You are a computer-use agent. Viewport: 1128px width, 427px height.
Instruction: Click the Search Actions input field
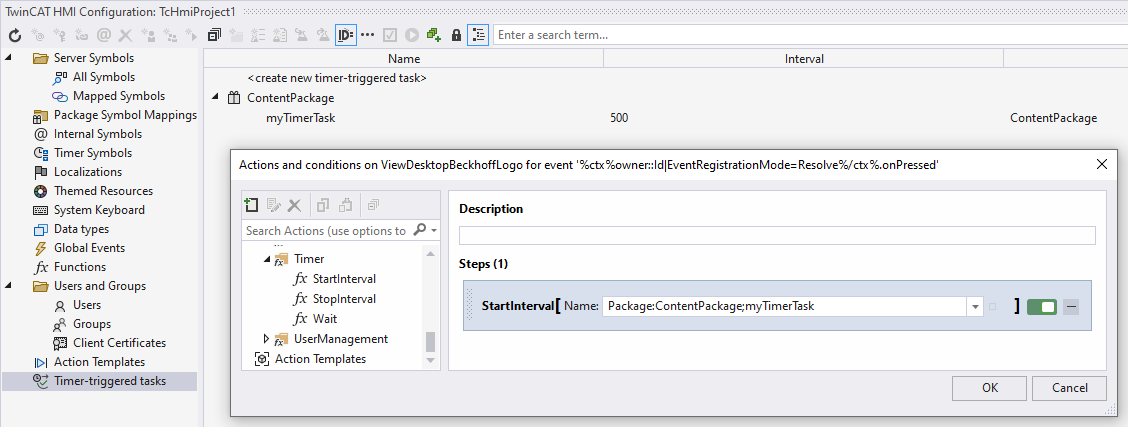click(326, 231)
